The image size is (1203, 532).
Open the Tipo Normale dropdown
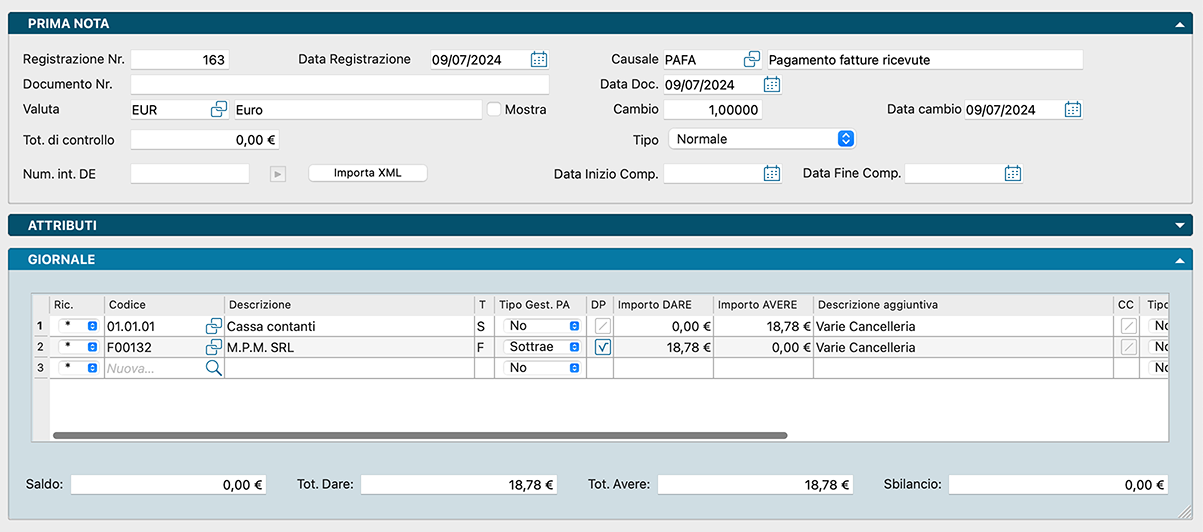[845, 139]
